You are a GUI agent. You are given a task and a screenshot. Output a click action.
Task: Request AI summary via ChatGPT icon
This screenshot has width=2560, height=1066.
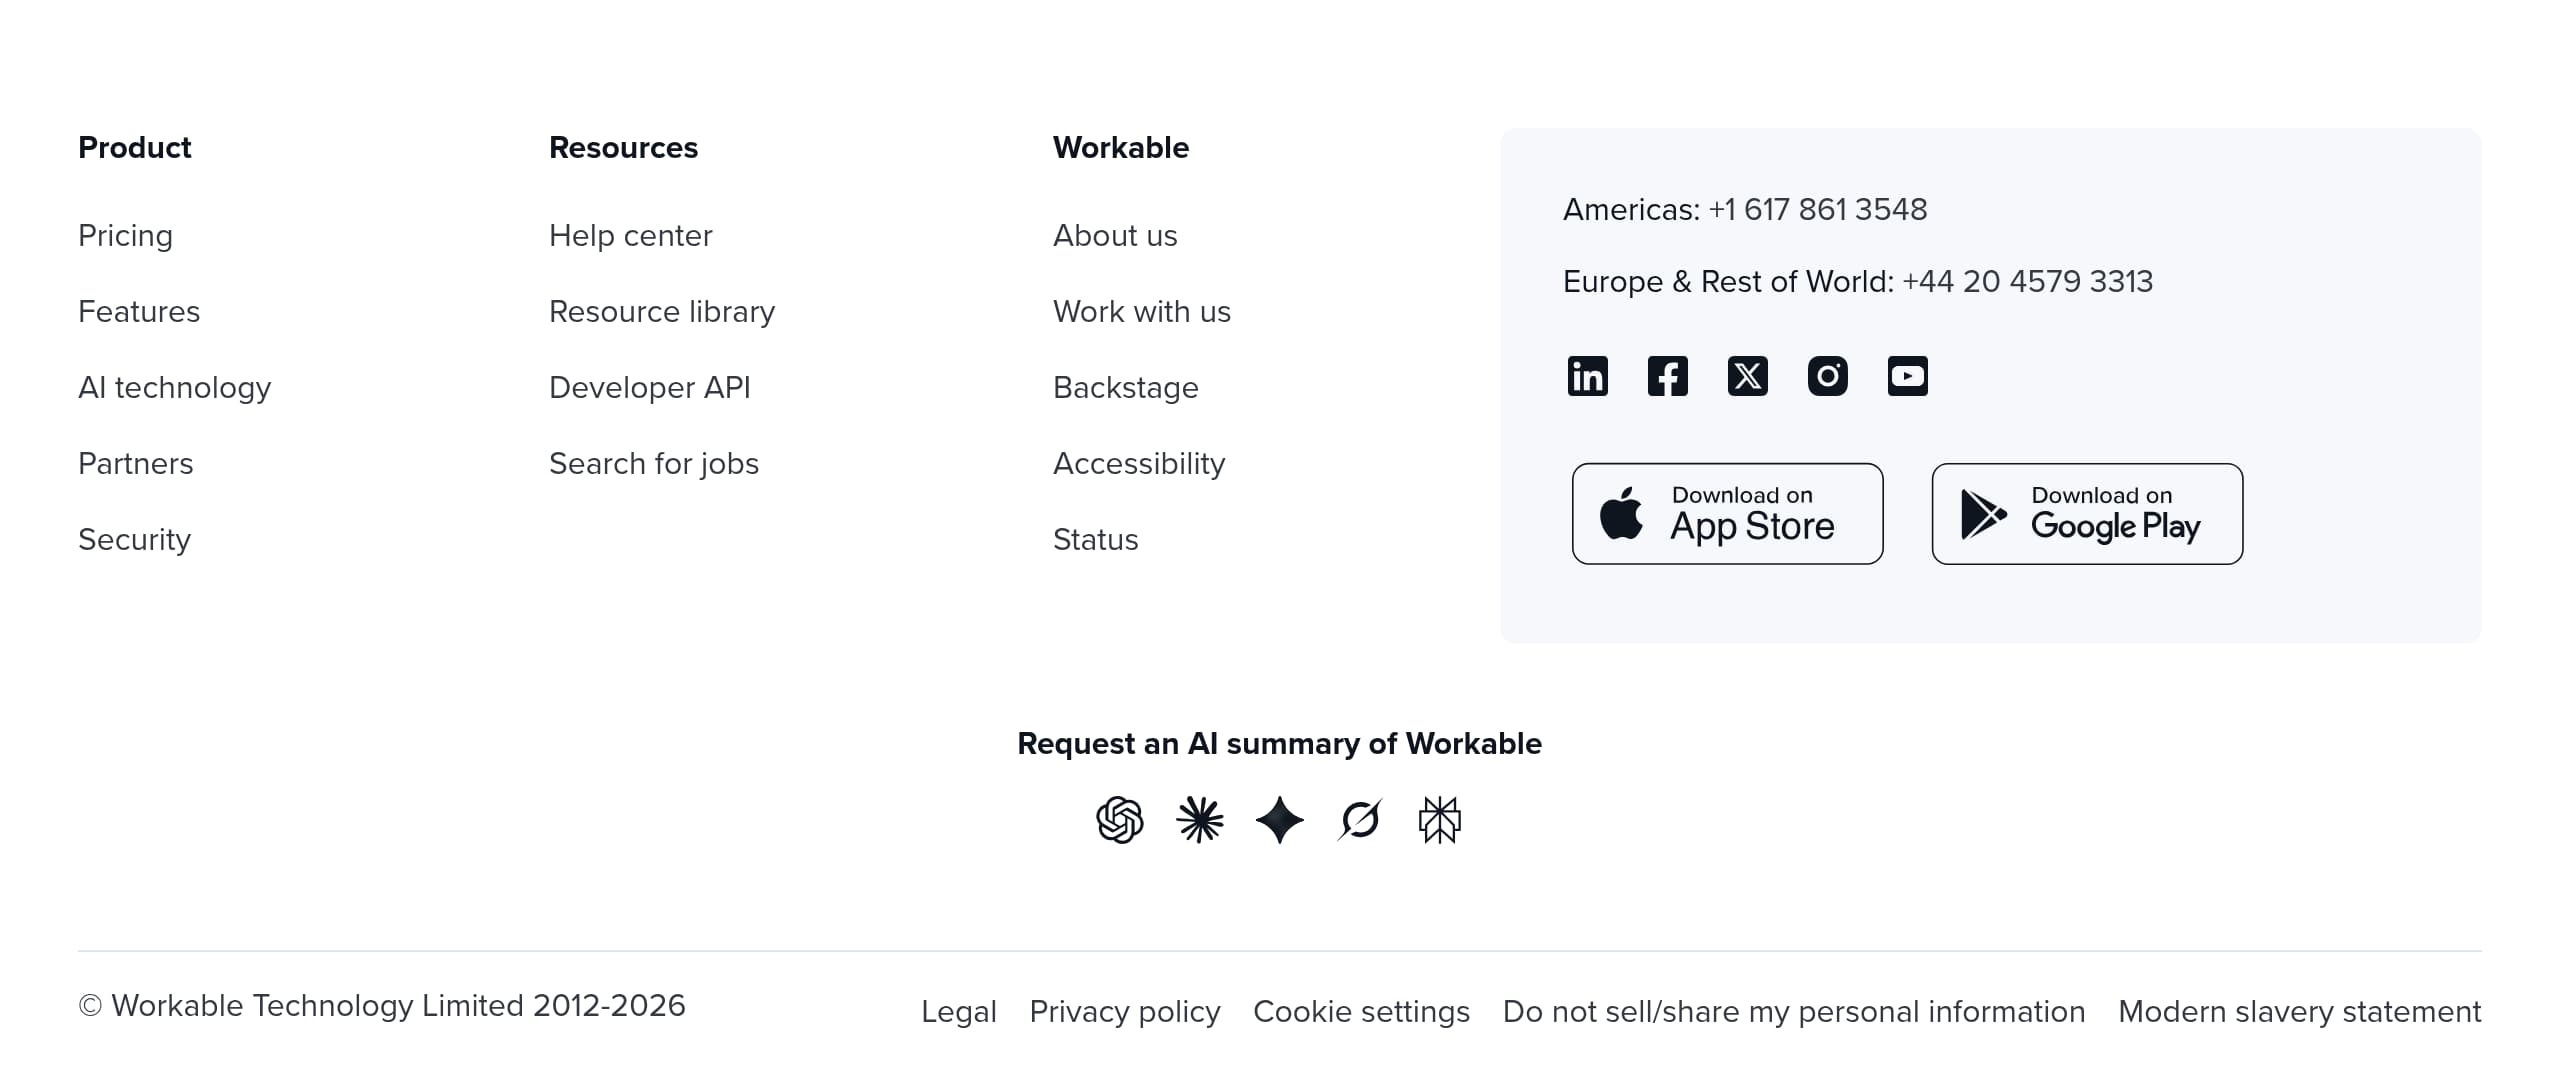point(1119,820)
